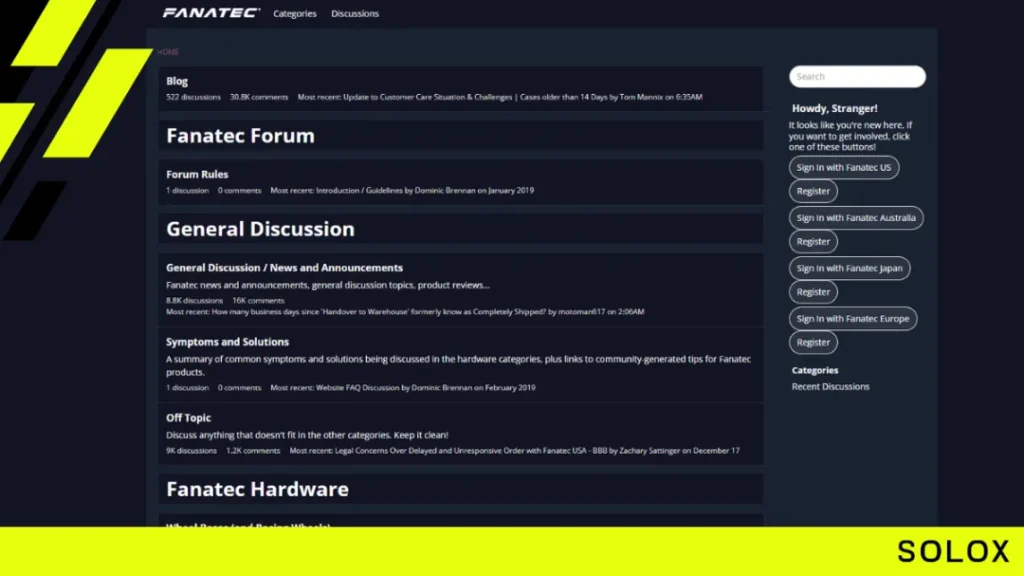Screen dimensions: 1024x576
Task: Open Dominic Brennan link under Forum Rules
Action: point(445,191)
